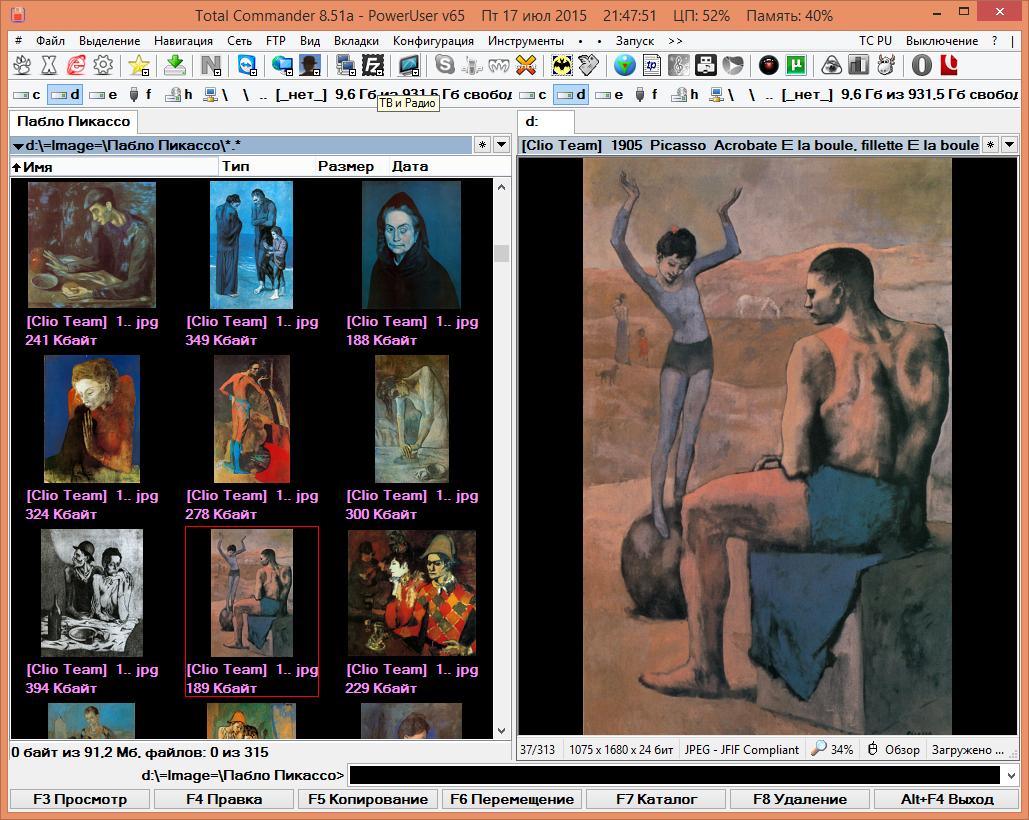Click scroll down arrow in left panel
Viewport: 1029px width, 820px height.
click(x=501, y=730)
